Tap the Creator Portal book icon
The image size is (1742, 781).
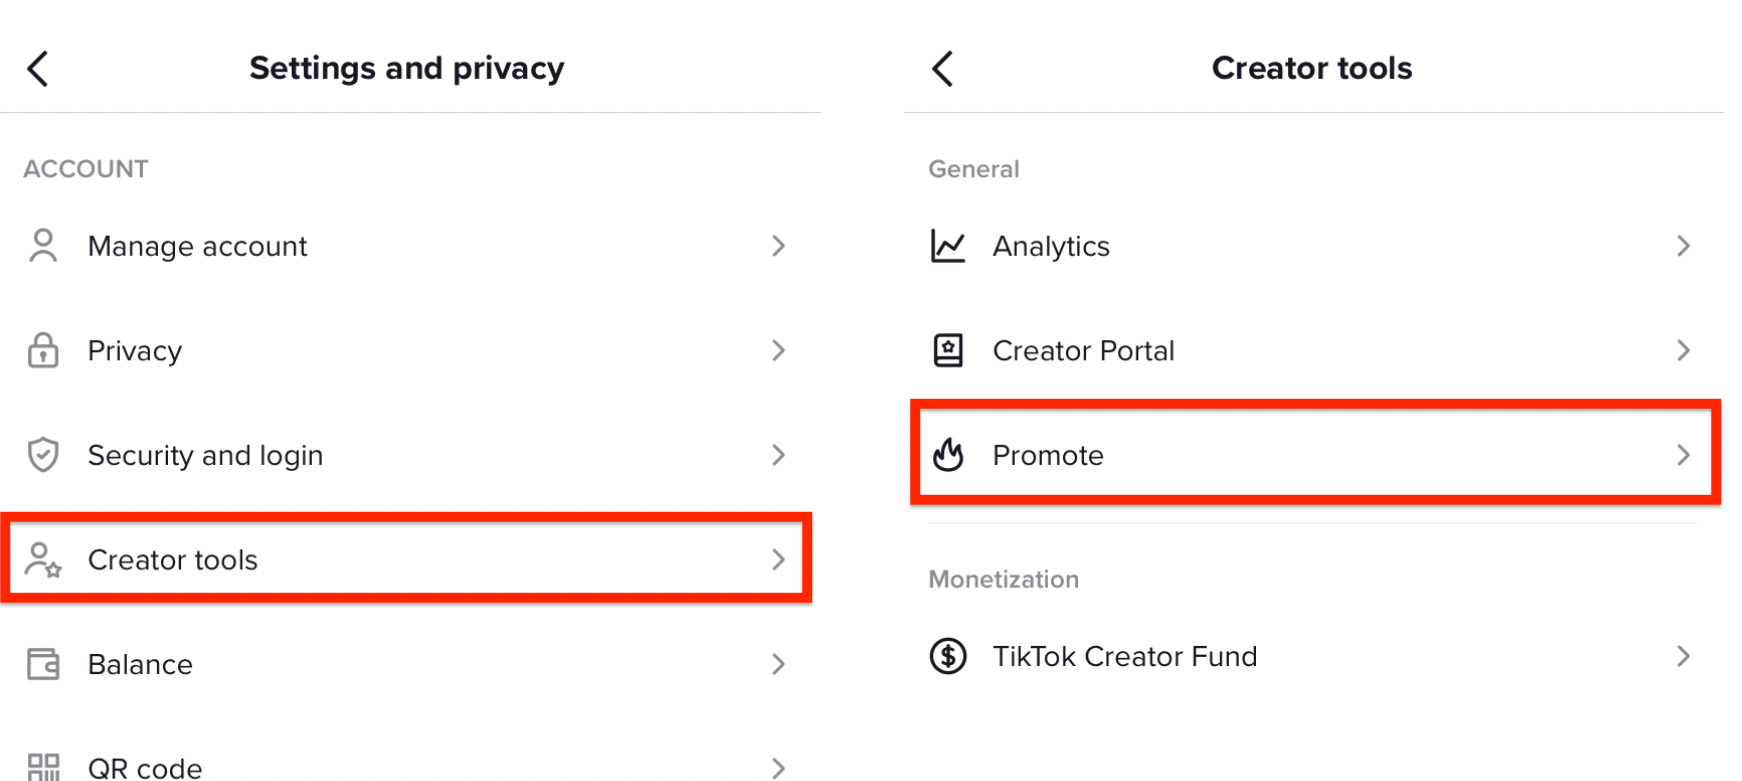coord(948,351)
